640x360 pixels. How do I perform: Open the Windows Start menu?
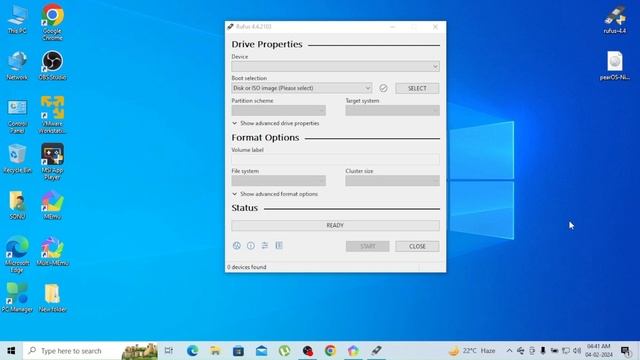(x=11, y=351)
